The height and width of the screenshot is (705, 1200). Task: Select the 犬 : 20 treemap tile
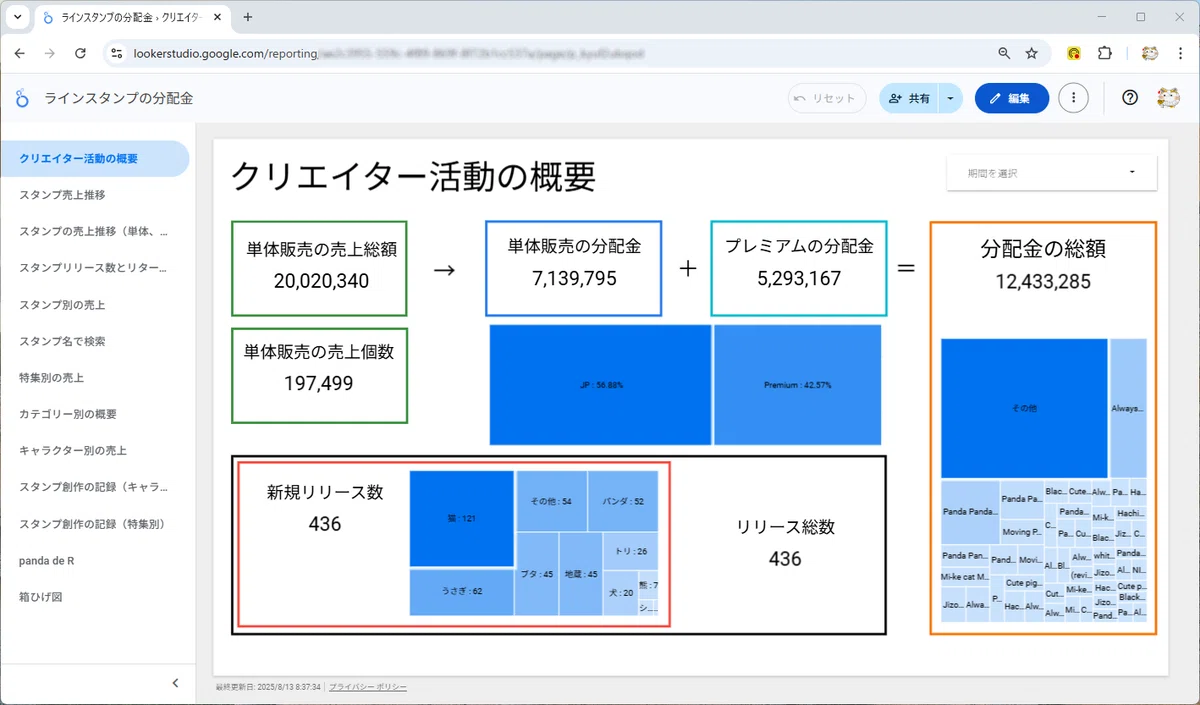pos(620,592)
